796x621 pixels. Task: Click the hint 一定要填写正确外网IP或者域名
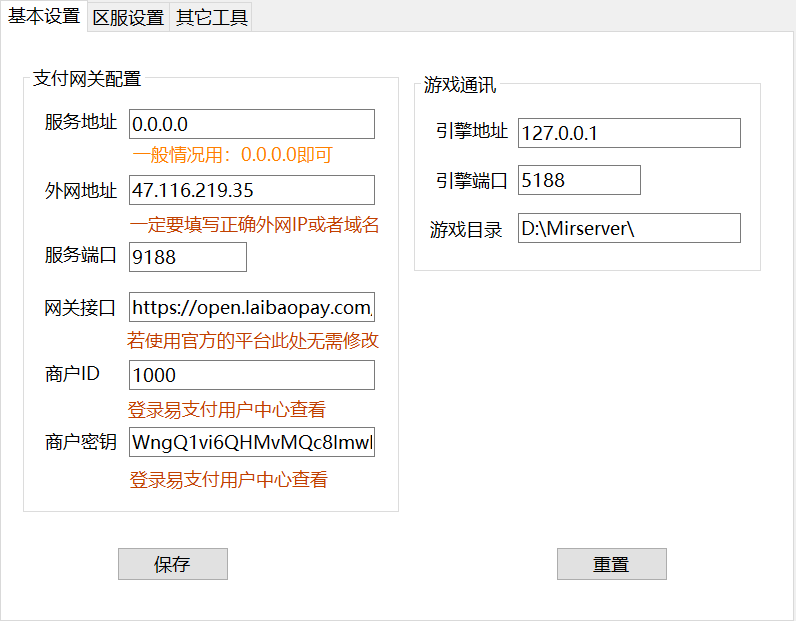(254, 224)
